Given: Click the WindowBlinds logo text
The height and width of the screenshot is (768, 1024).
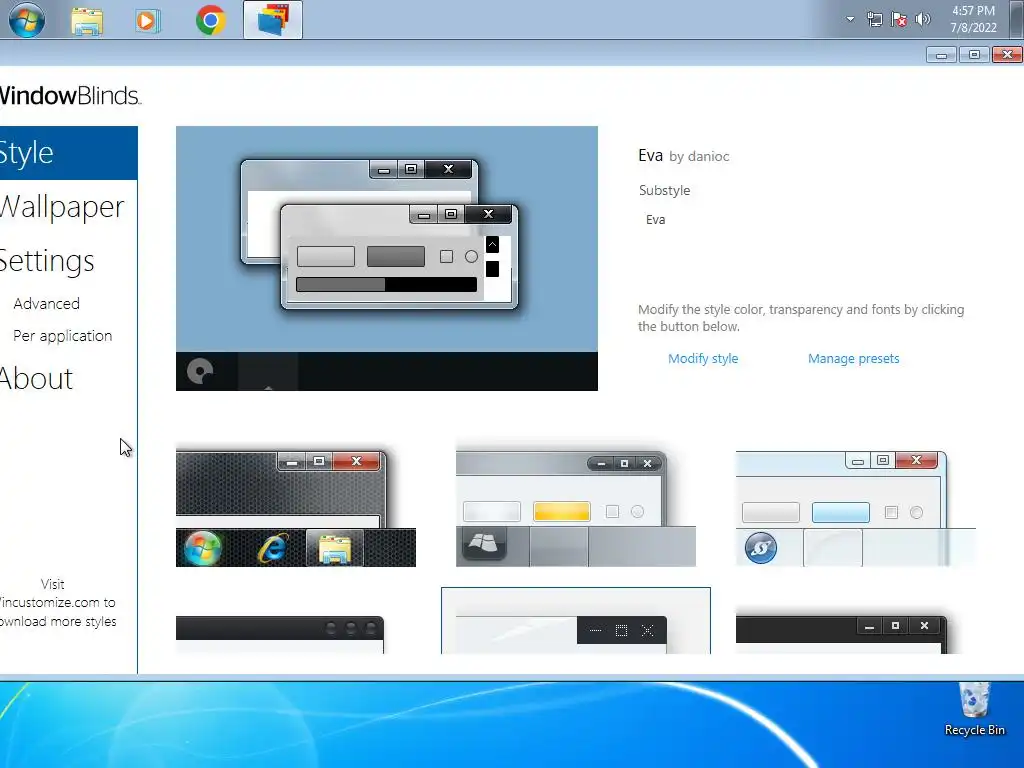Looking at the screenshot, I should click(70, 96).
